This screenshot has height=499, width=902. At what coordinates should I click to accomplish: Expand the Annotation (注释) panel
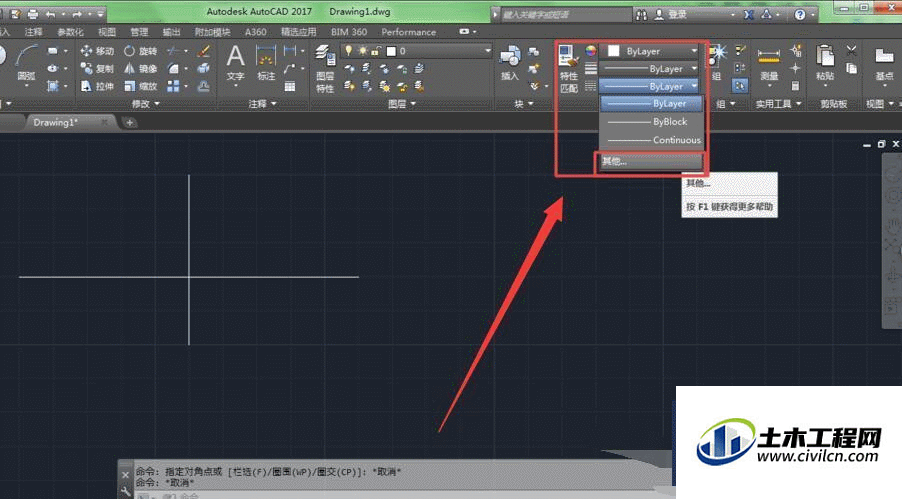point(262,104)
